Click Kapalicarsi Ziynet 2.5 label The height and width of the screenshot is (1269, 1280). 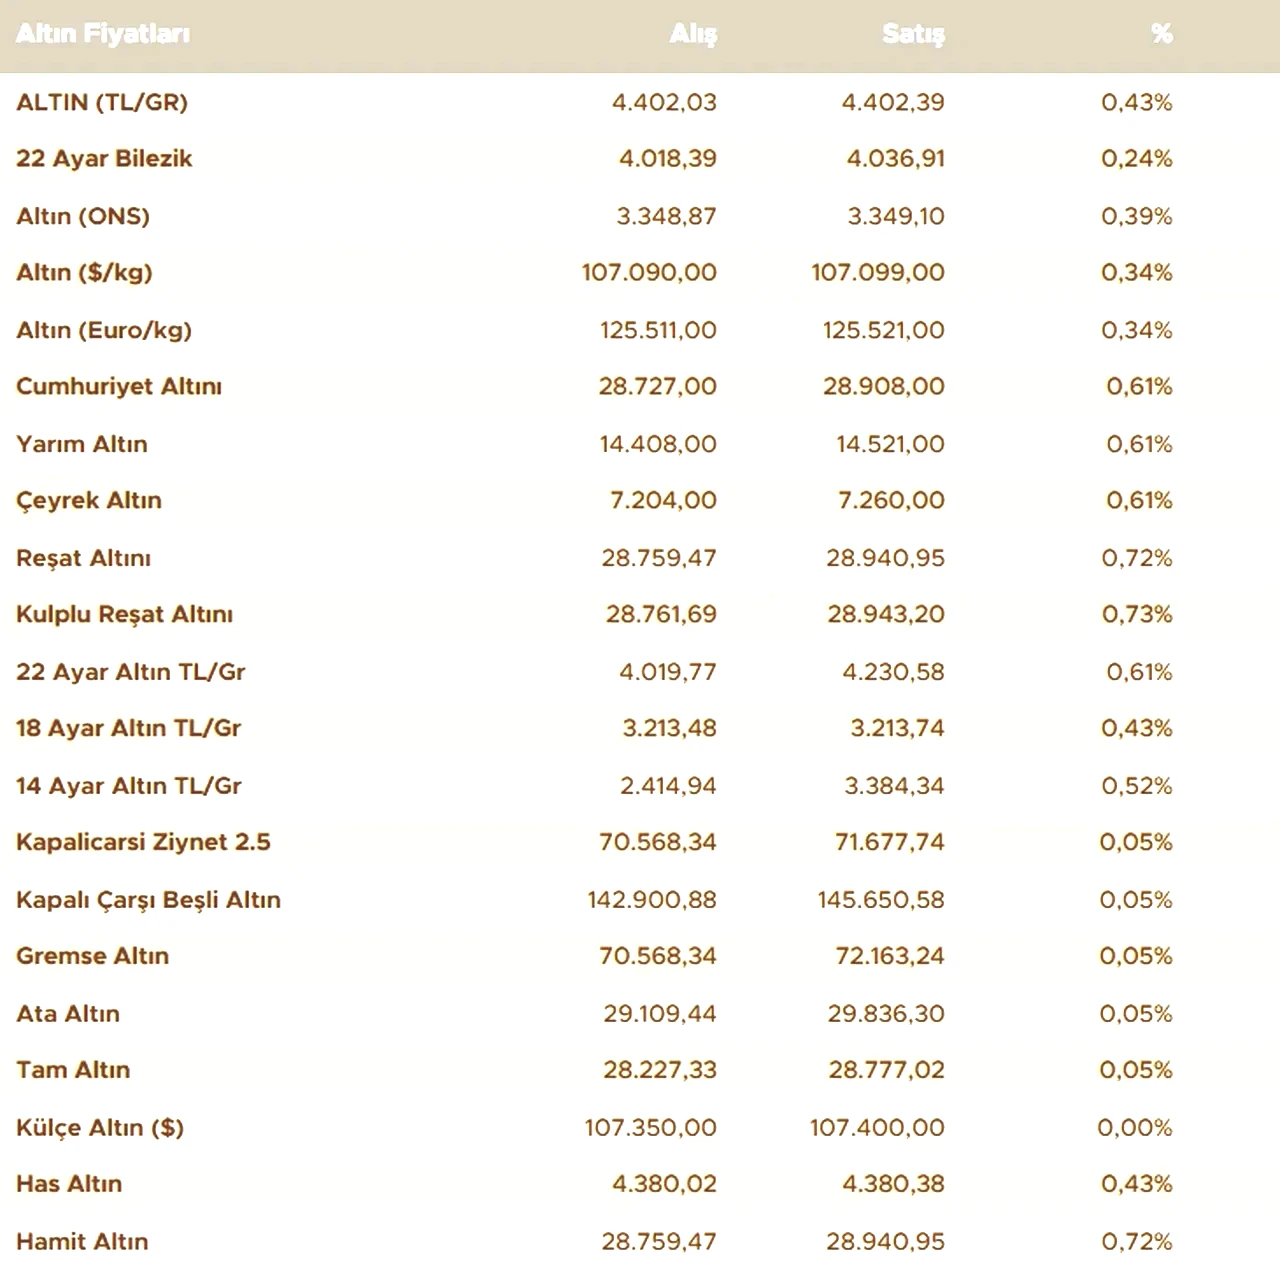(x=143, y=842)
